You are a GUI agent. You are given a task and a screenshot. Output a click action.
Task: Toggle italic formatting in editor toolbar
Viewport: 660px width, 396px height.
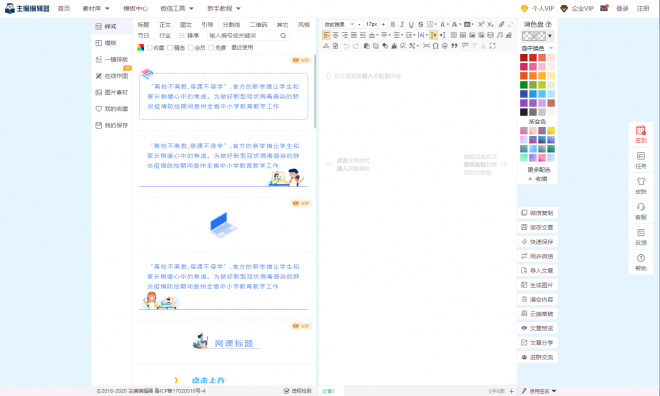(x=402, y=24)
